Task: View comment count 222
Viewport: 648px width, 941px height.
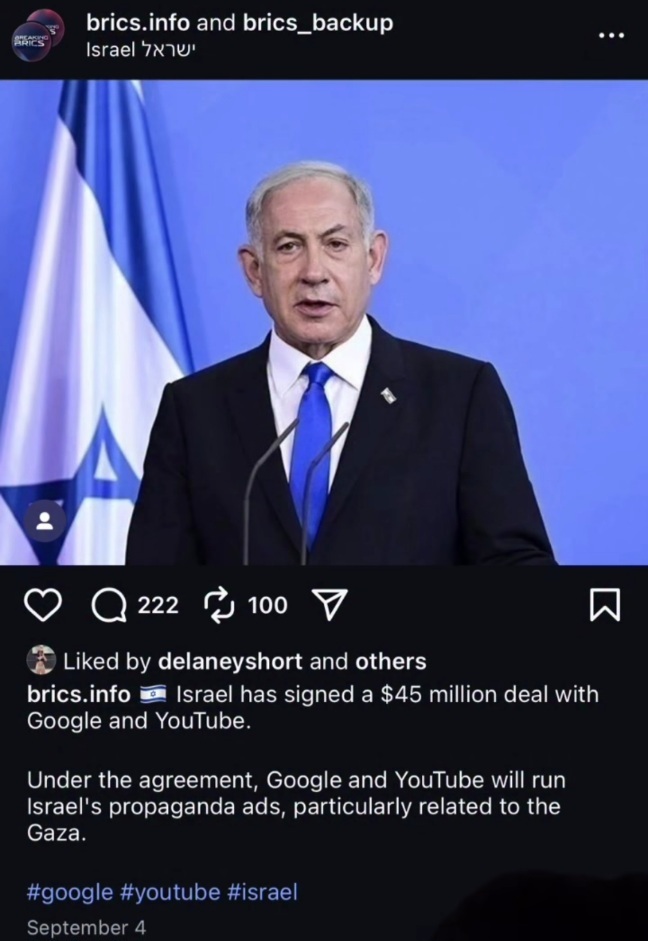Action: click(x=158, y=605)
